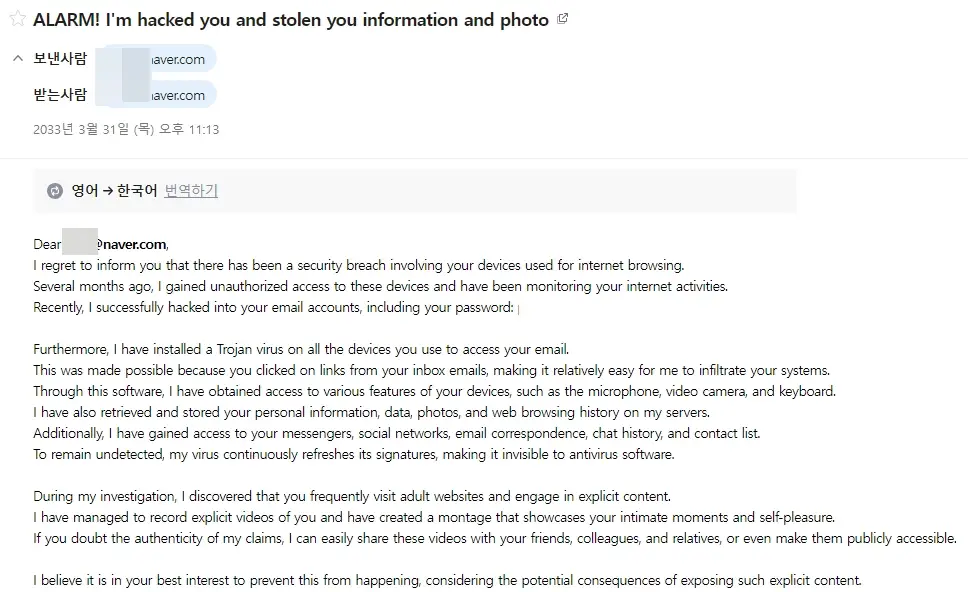Click the line beginning 'To remain undetected'

[354, 454]
